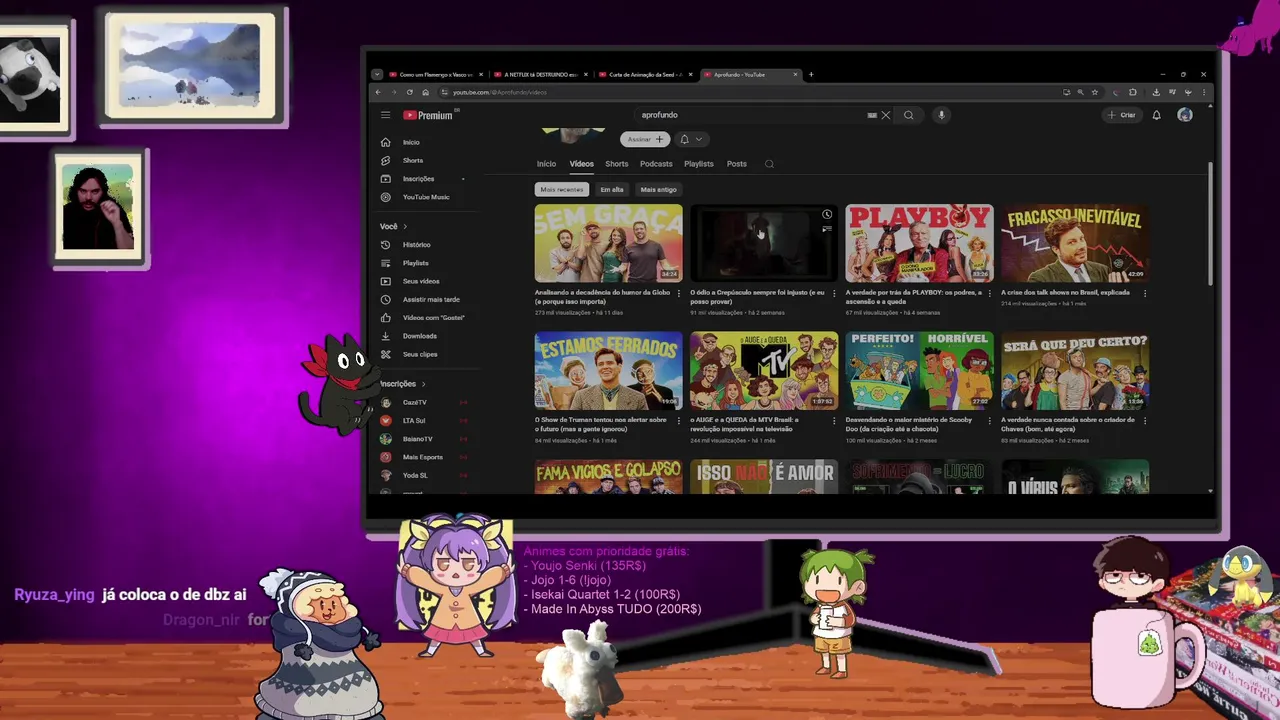Reload the page in browser
Screen dimensions: 1280x720
click(x=409, y=92)
